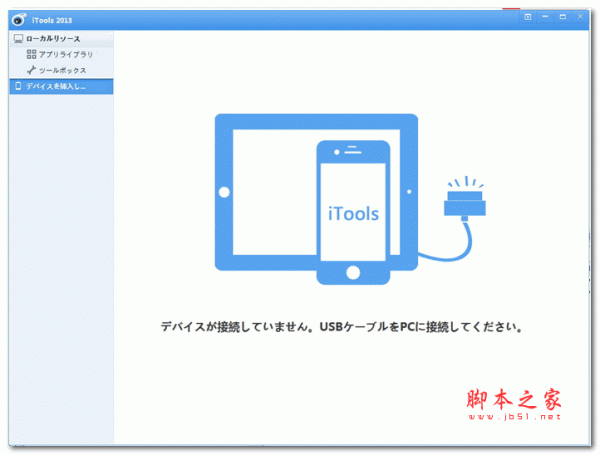This screenshot has height=455, width=600.
Task: Open the ローカルリソース section
Action: click(61, 39)
